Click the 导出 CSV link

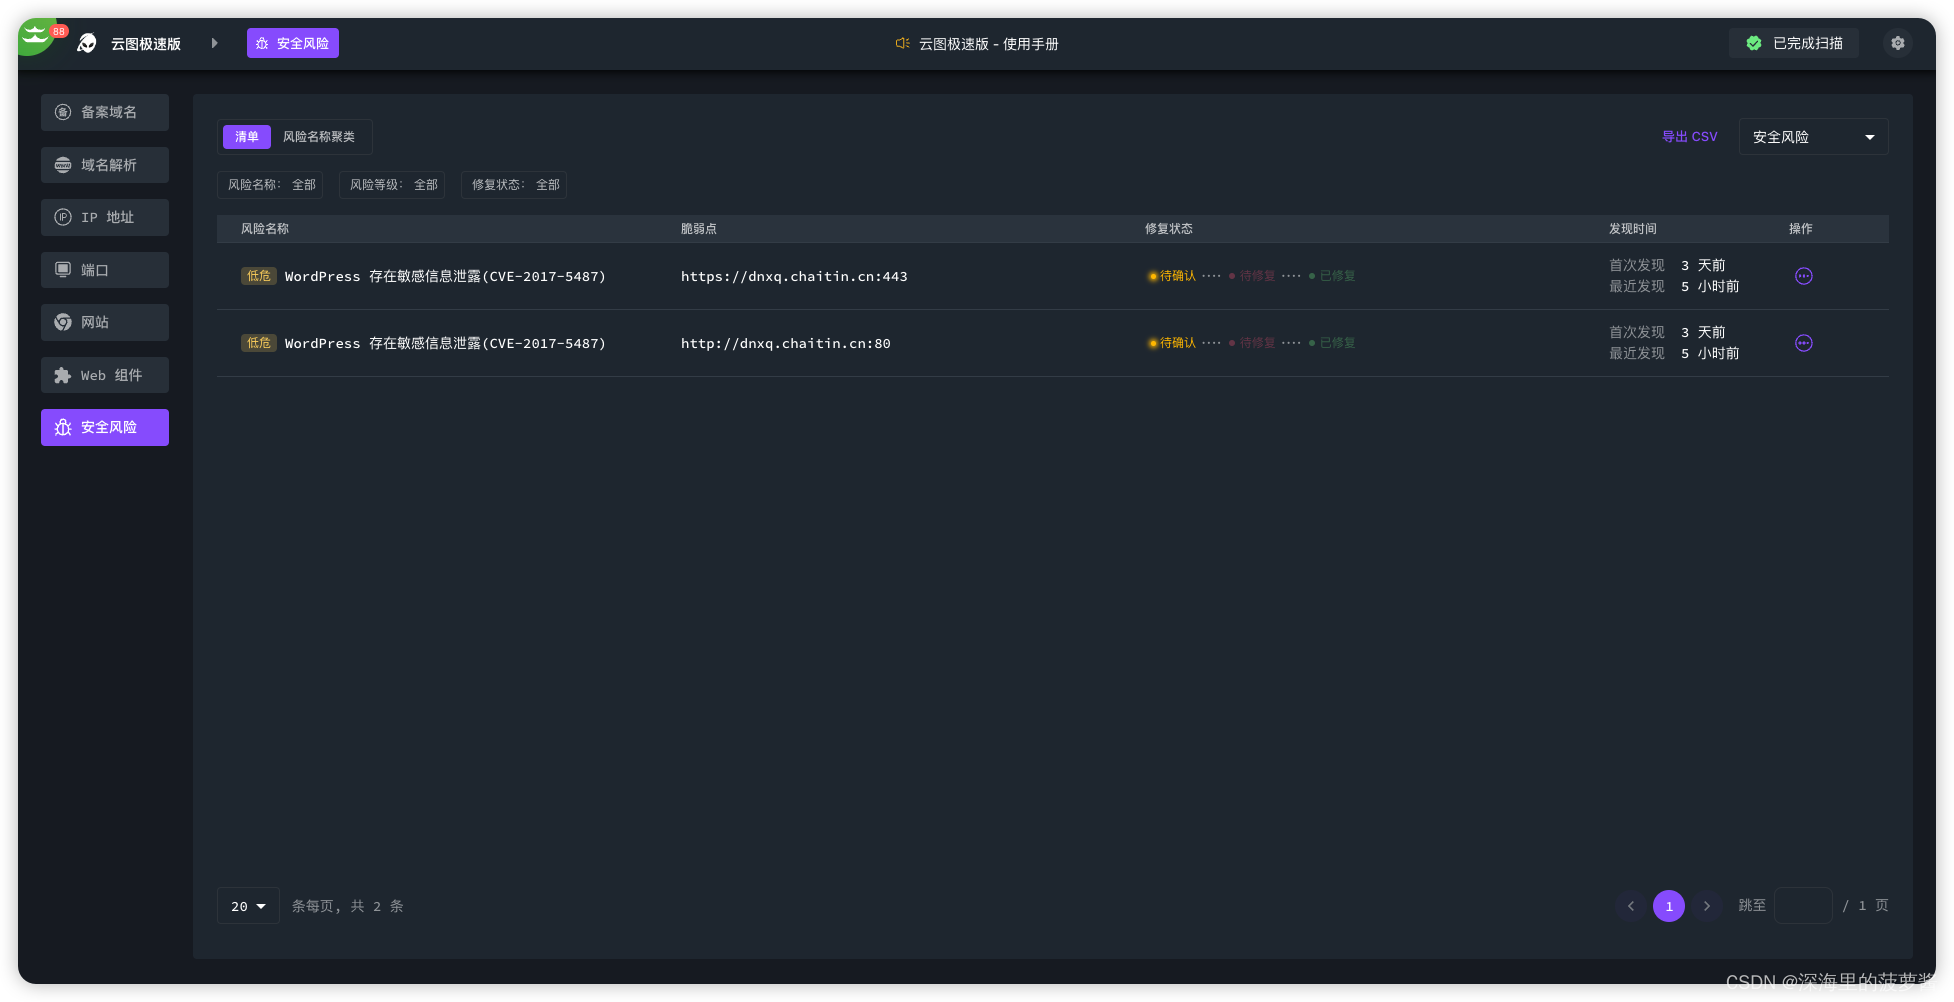1690,137
